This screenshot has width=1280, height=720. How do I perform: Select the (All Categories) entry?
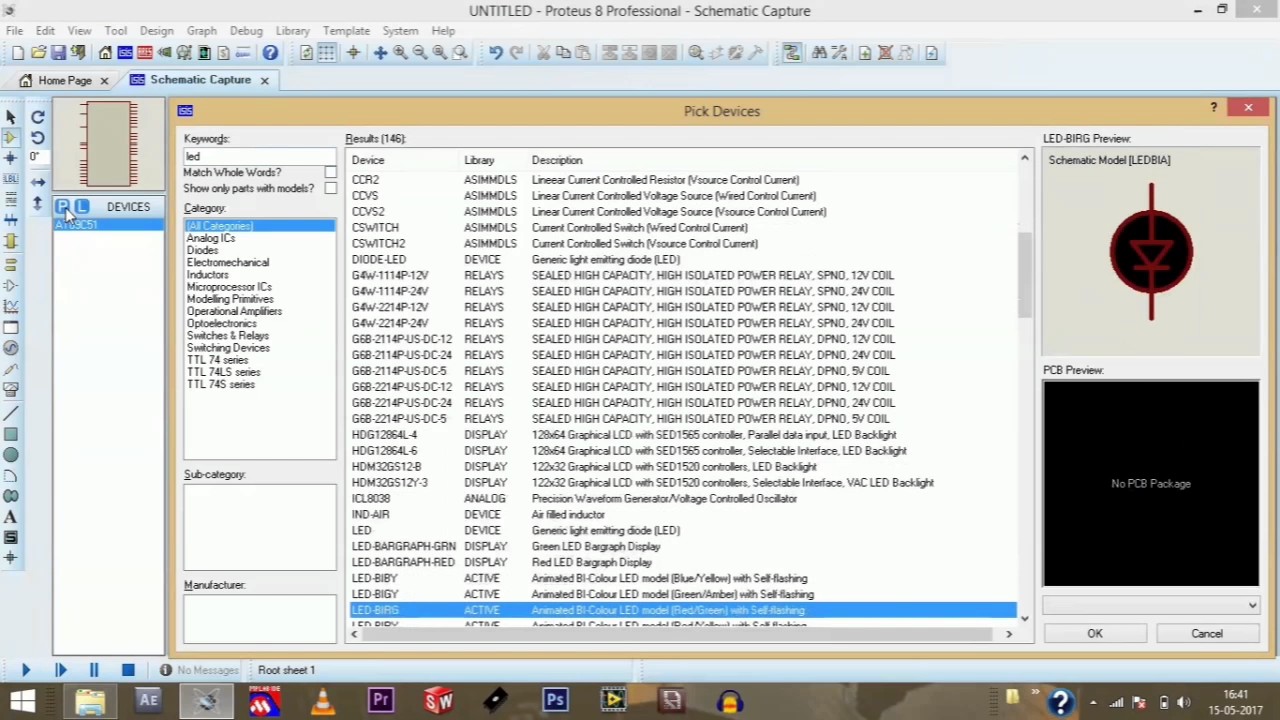[260, 226]
